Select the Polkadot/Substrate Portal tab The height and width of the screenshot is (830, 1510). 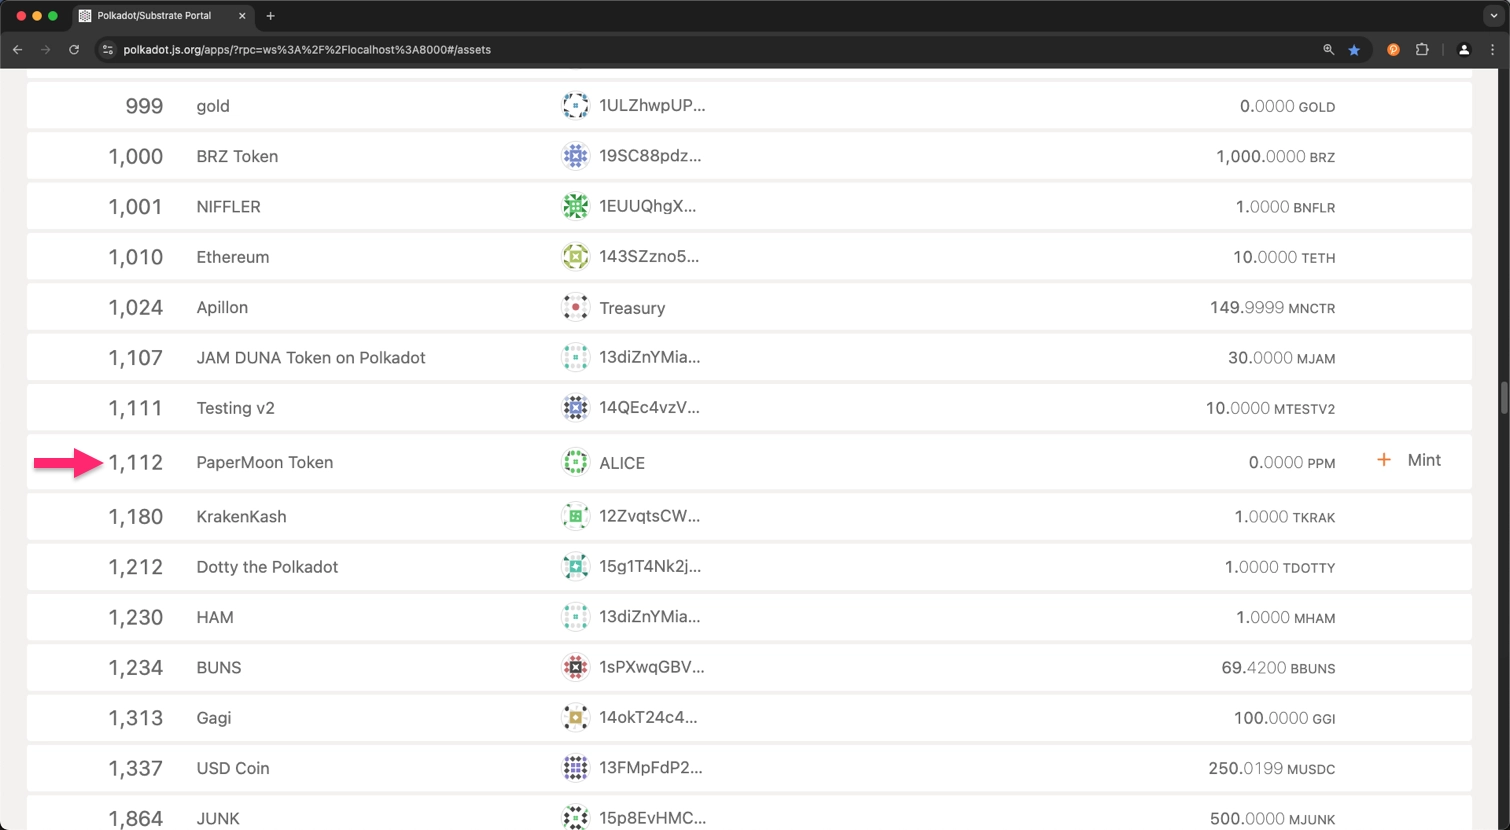pos(155,16)
